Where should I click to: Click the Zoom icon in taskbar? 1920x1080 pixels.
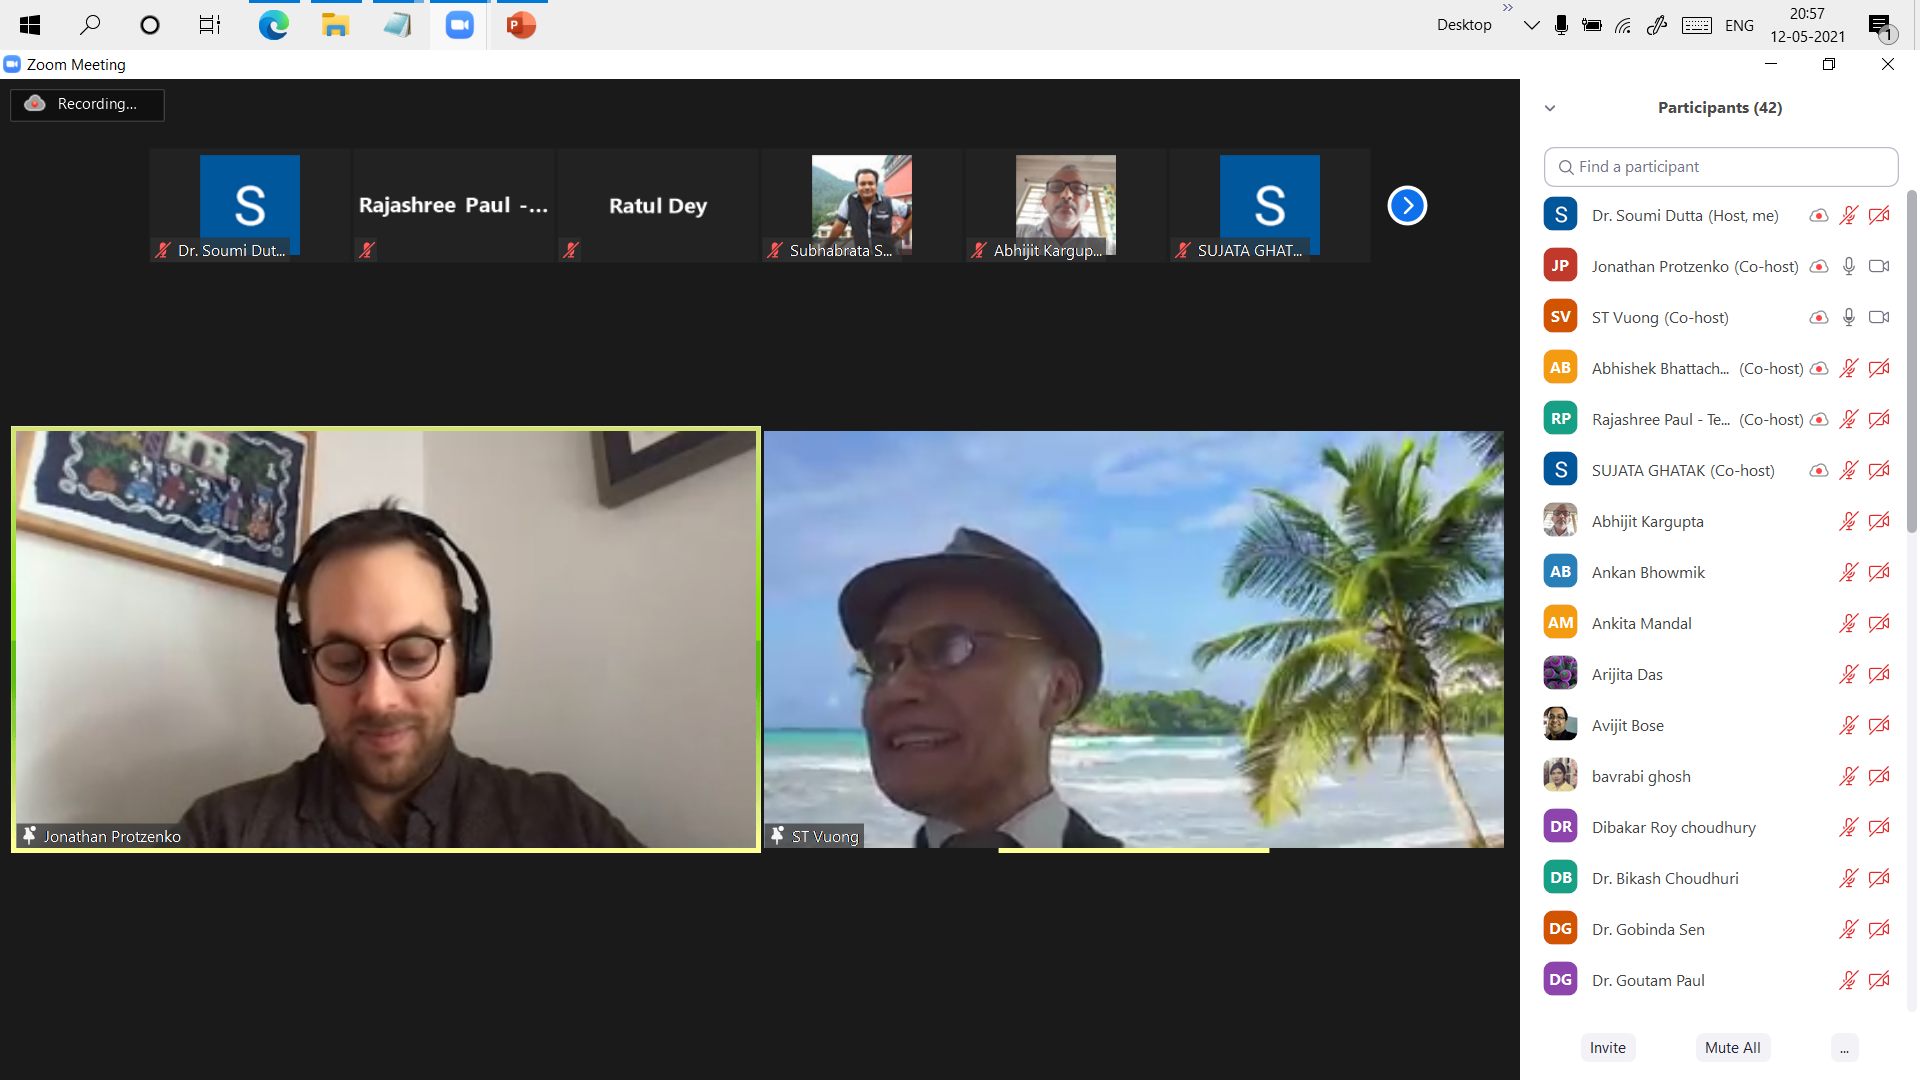(x=459, y=25)
